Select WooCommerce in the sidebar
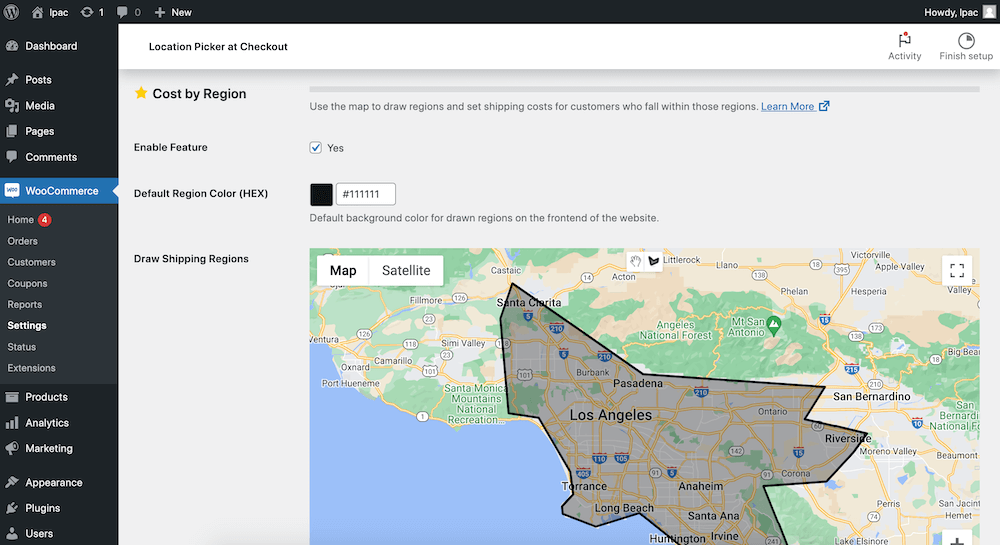Viewport: 1000px width, 545px height. 61,191
